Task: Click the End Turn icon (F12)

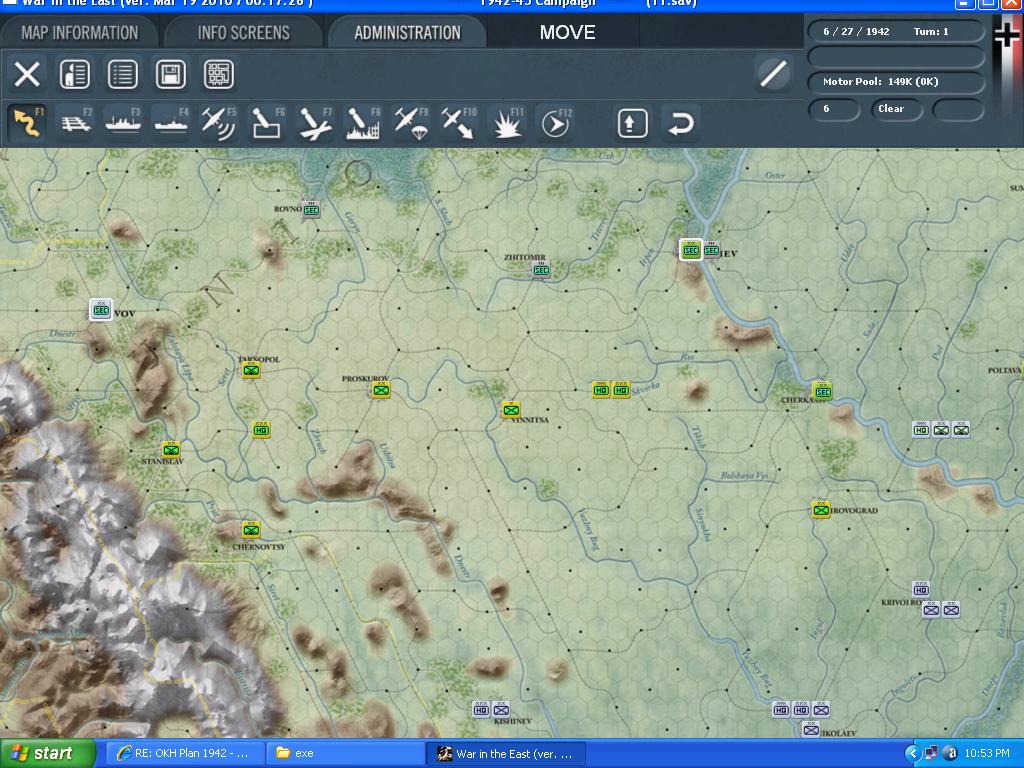Action: 555,123
